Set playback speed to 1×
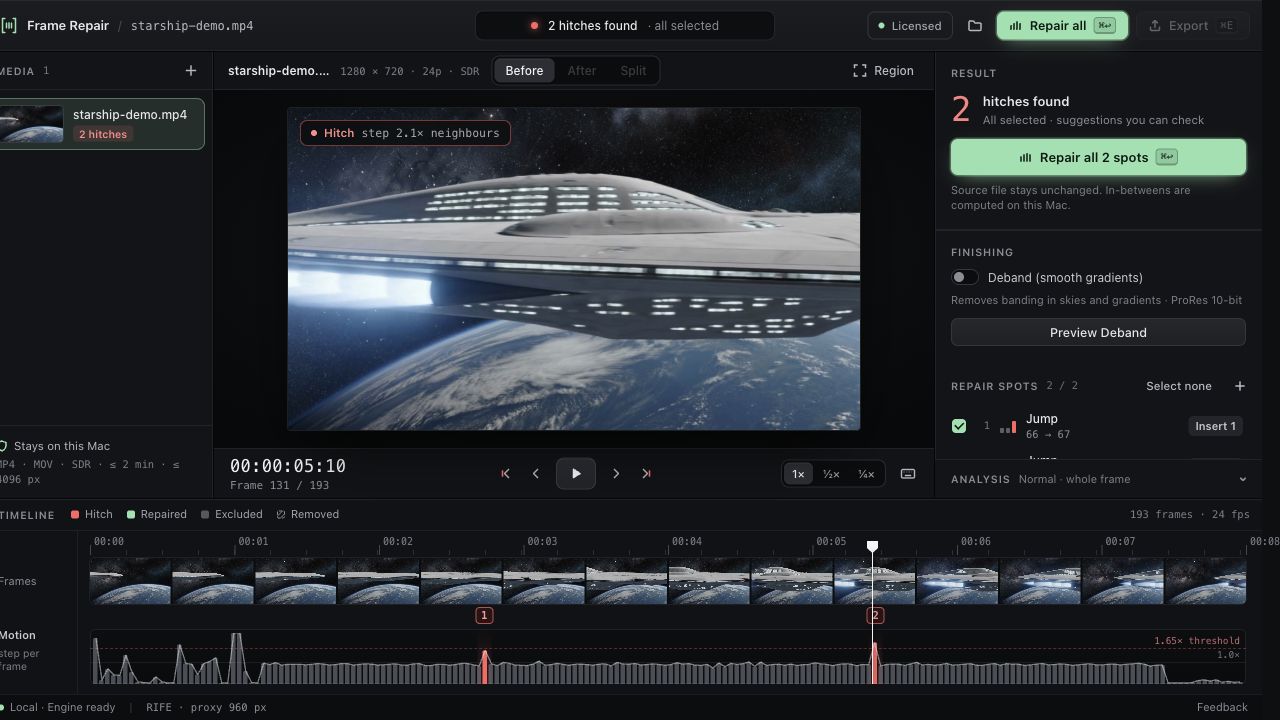The image size is (1280, 720). point(798,474)
